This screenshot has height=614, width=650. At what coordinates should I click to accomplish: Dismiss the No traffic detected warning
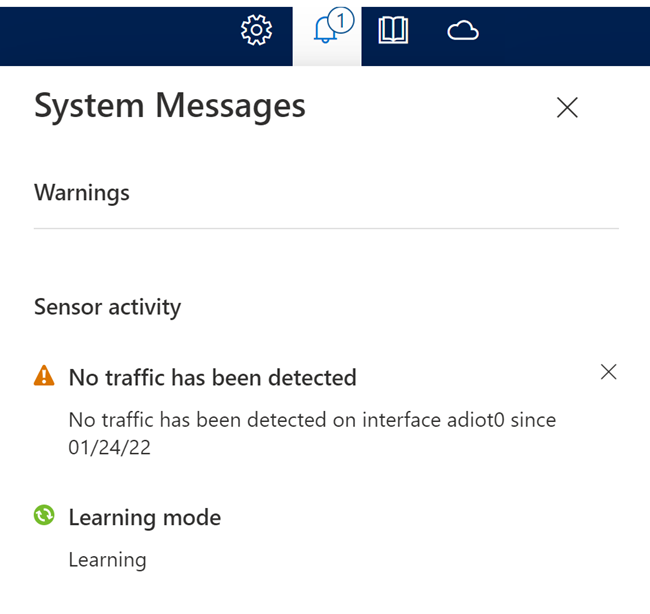coord(609,371)
